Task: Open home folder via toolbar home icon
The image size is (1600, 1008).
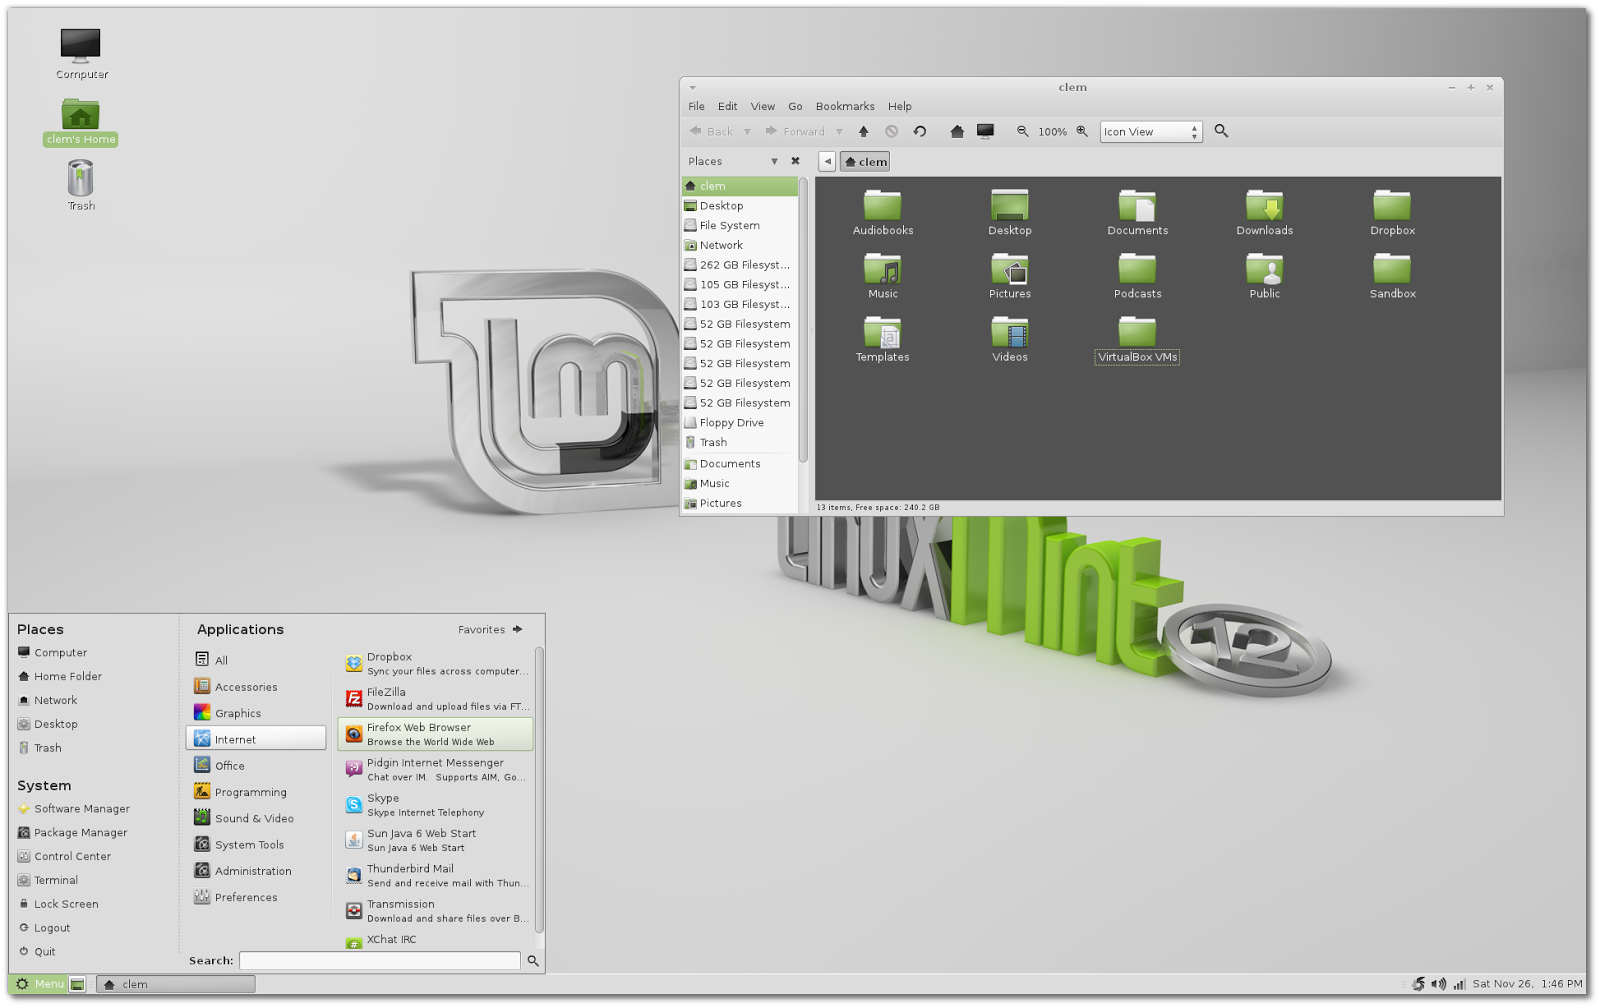Action: pos(955,131)
